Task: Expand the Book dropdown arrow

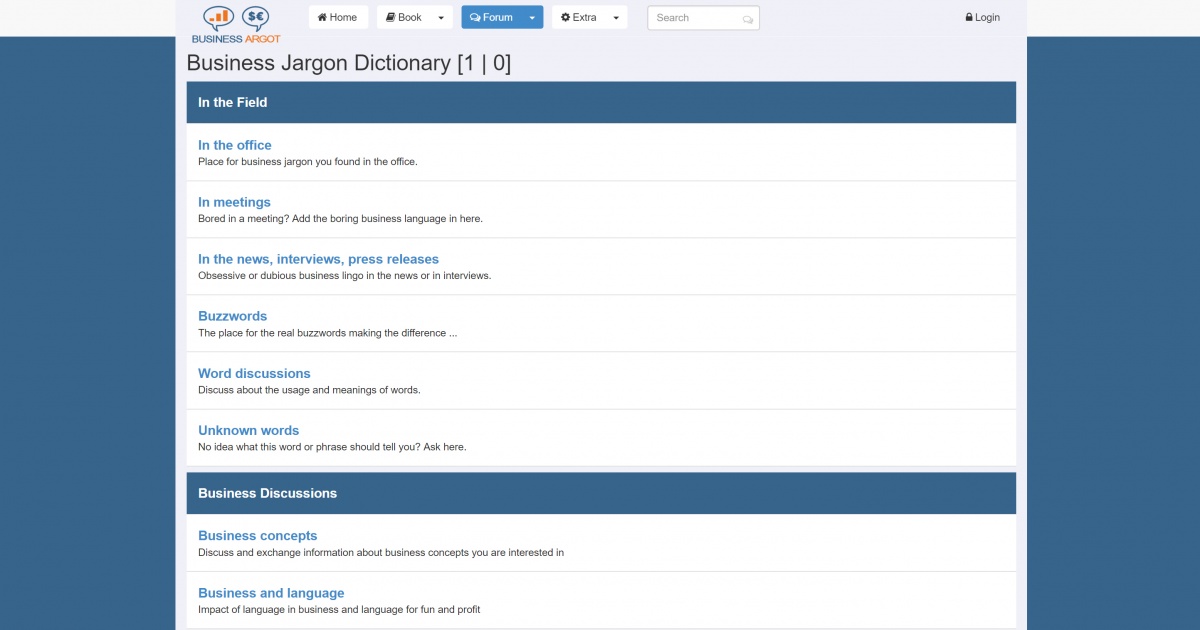Action: (441, 18)
